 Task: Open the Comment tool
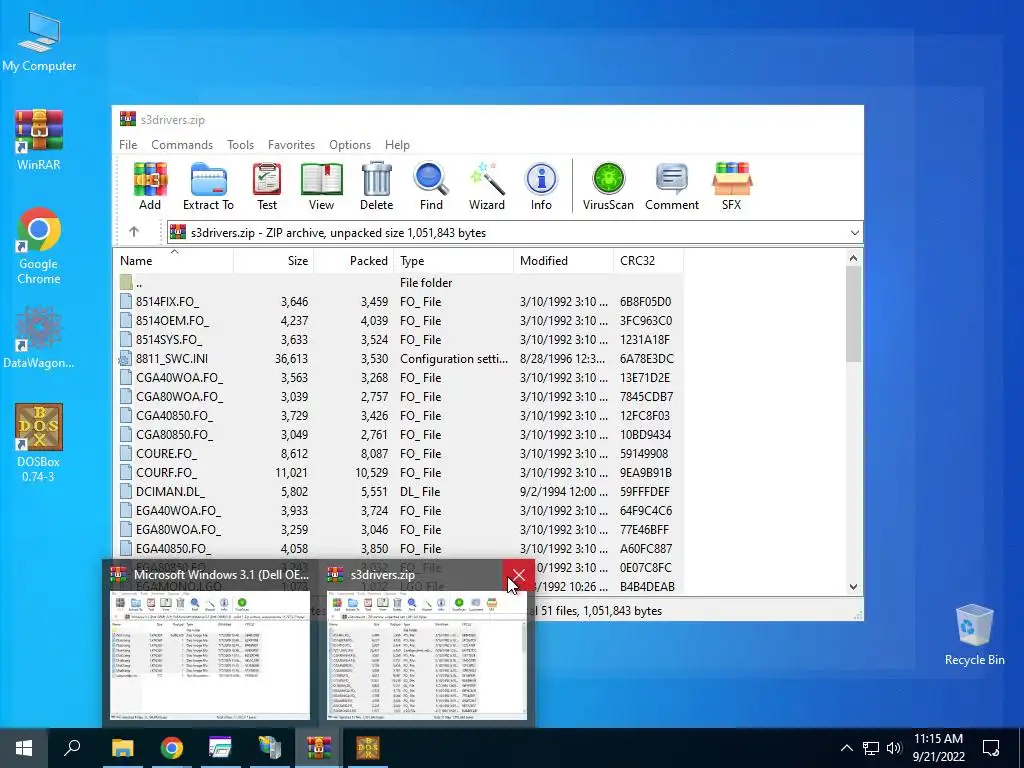[672, 186]
